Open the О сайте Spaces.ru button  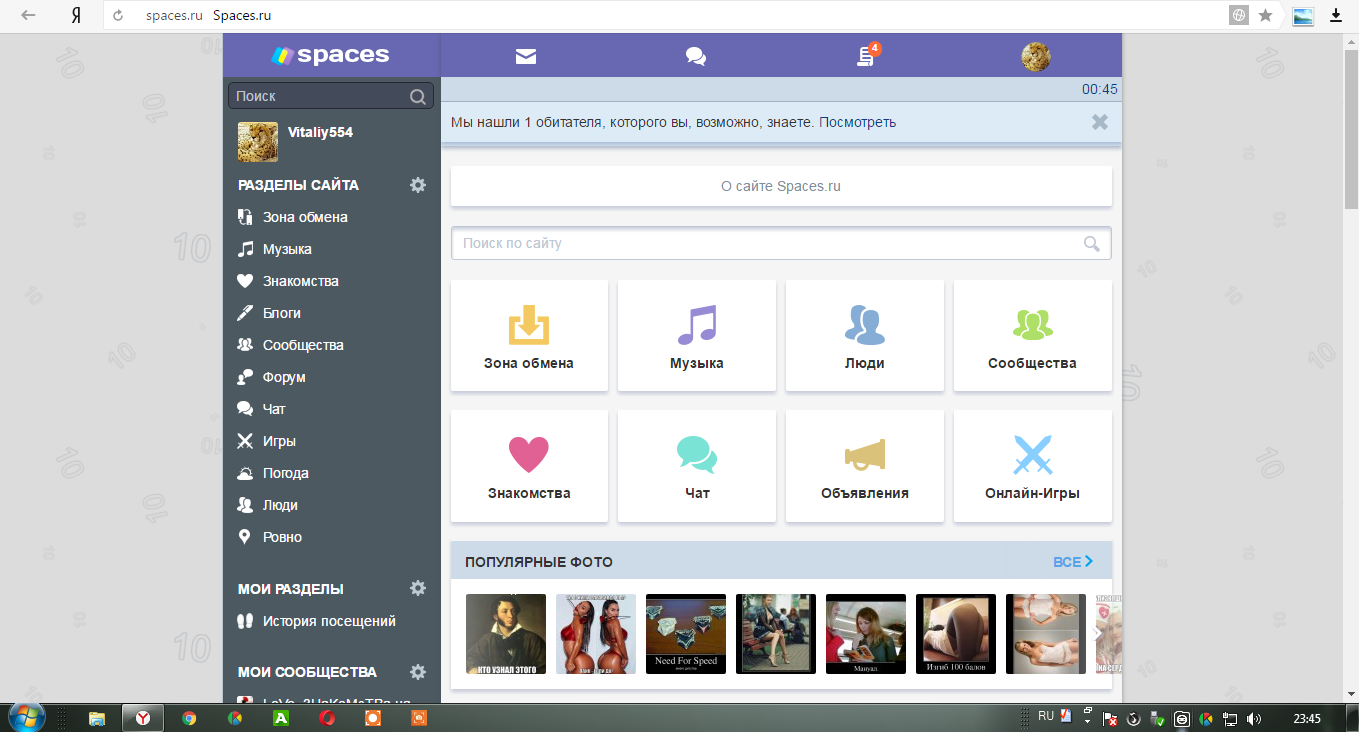click(781, 186)
